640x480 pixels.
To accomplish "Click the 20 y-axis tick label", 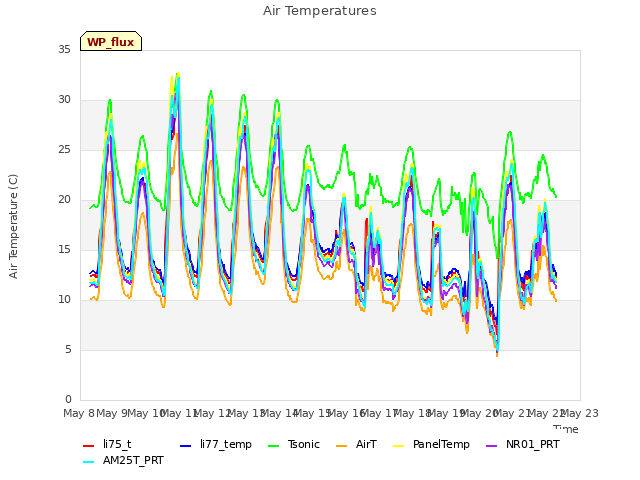I will pyautogui.click(x=64, y=199).
